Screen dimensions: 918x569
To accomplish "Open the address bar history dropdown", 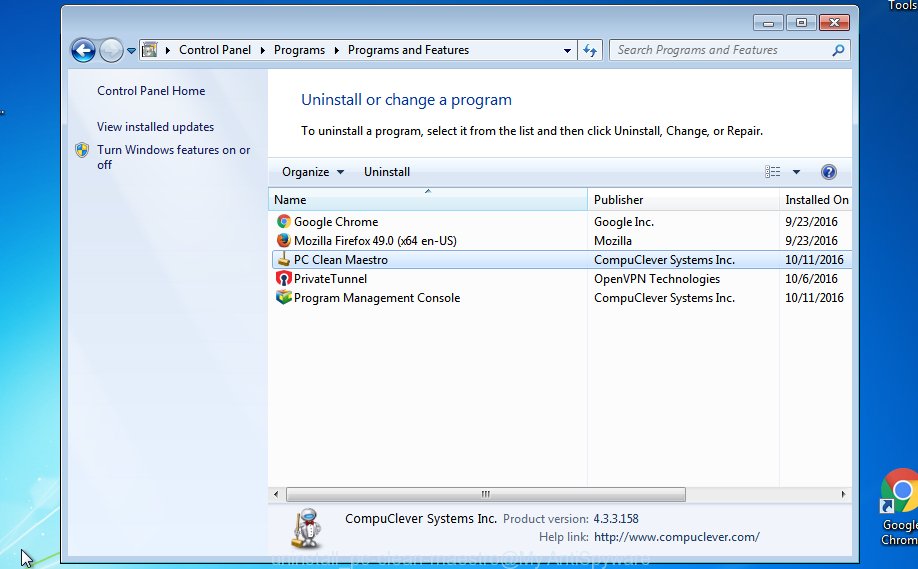I will point(567,50).
